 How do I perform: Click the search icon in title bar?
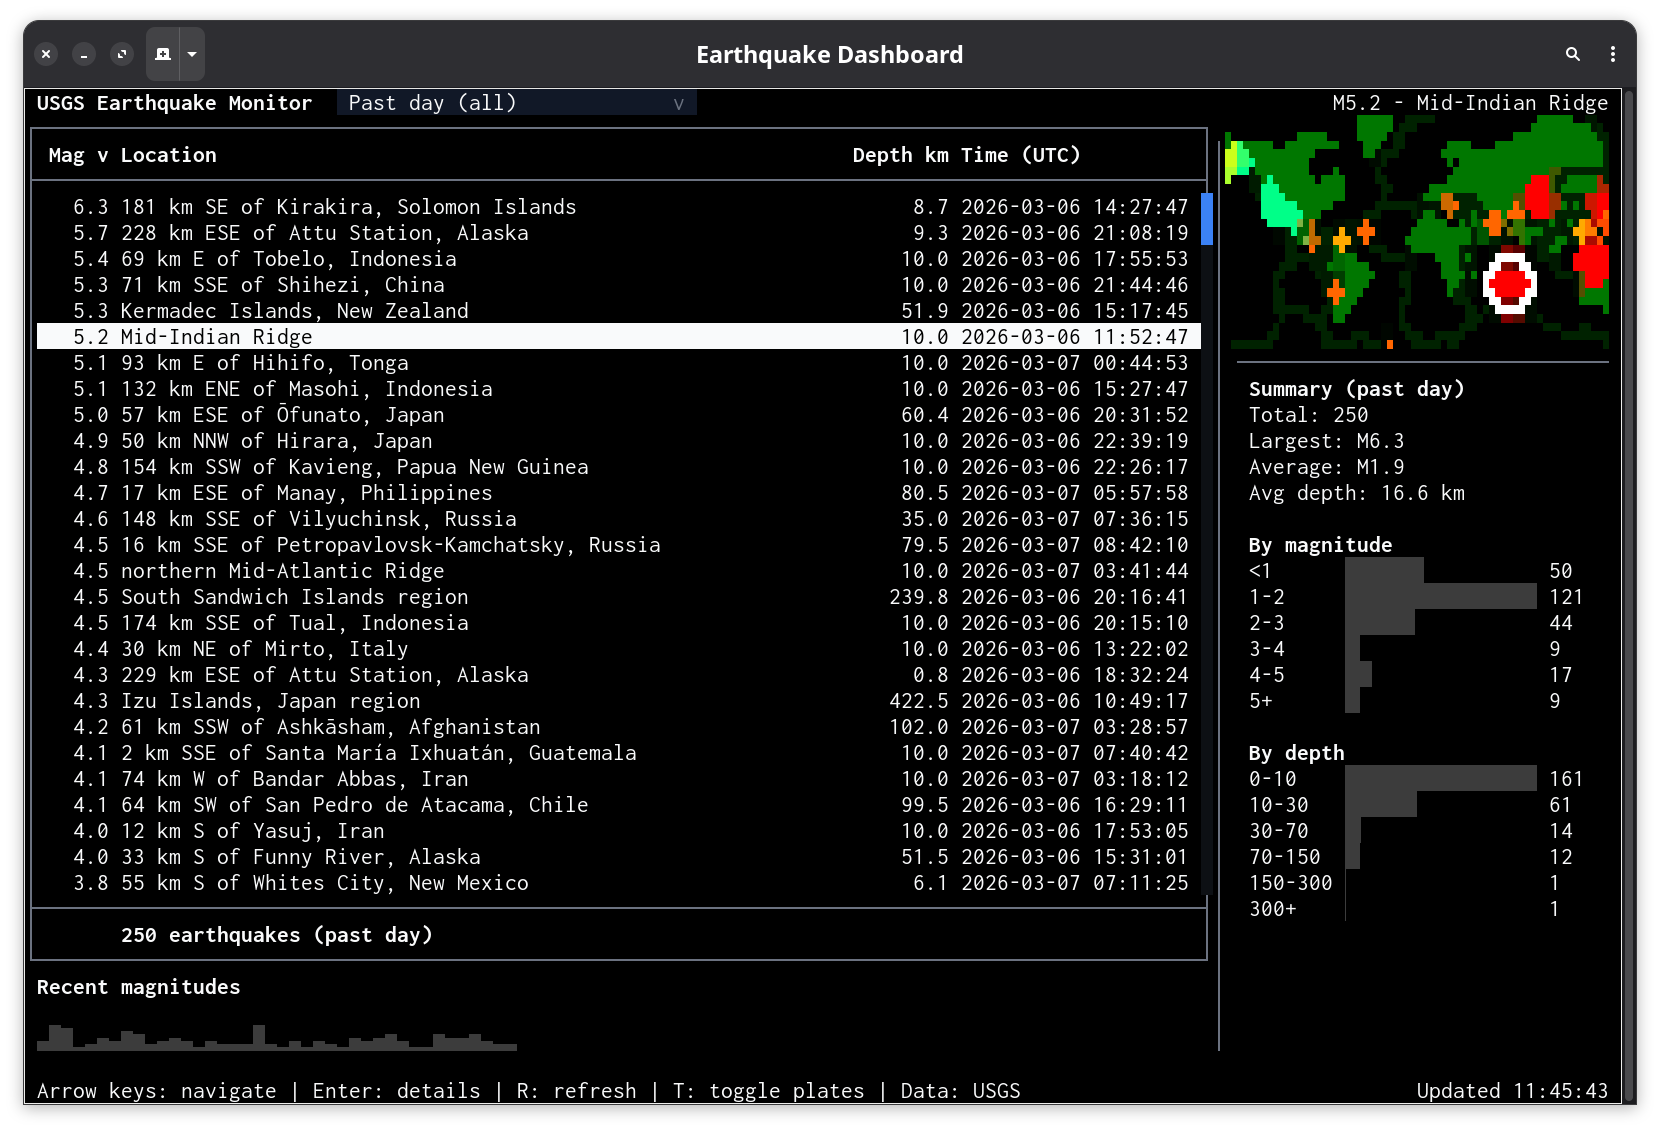pyautogui.click(x=1573, y=54)
